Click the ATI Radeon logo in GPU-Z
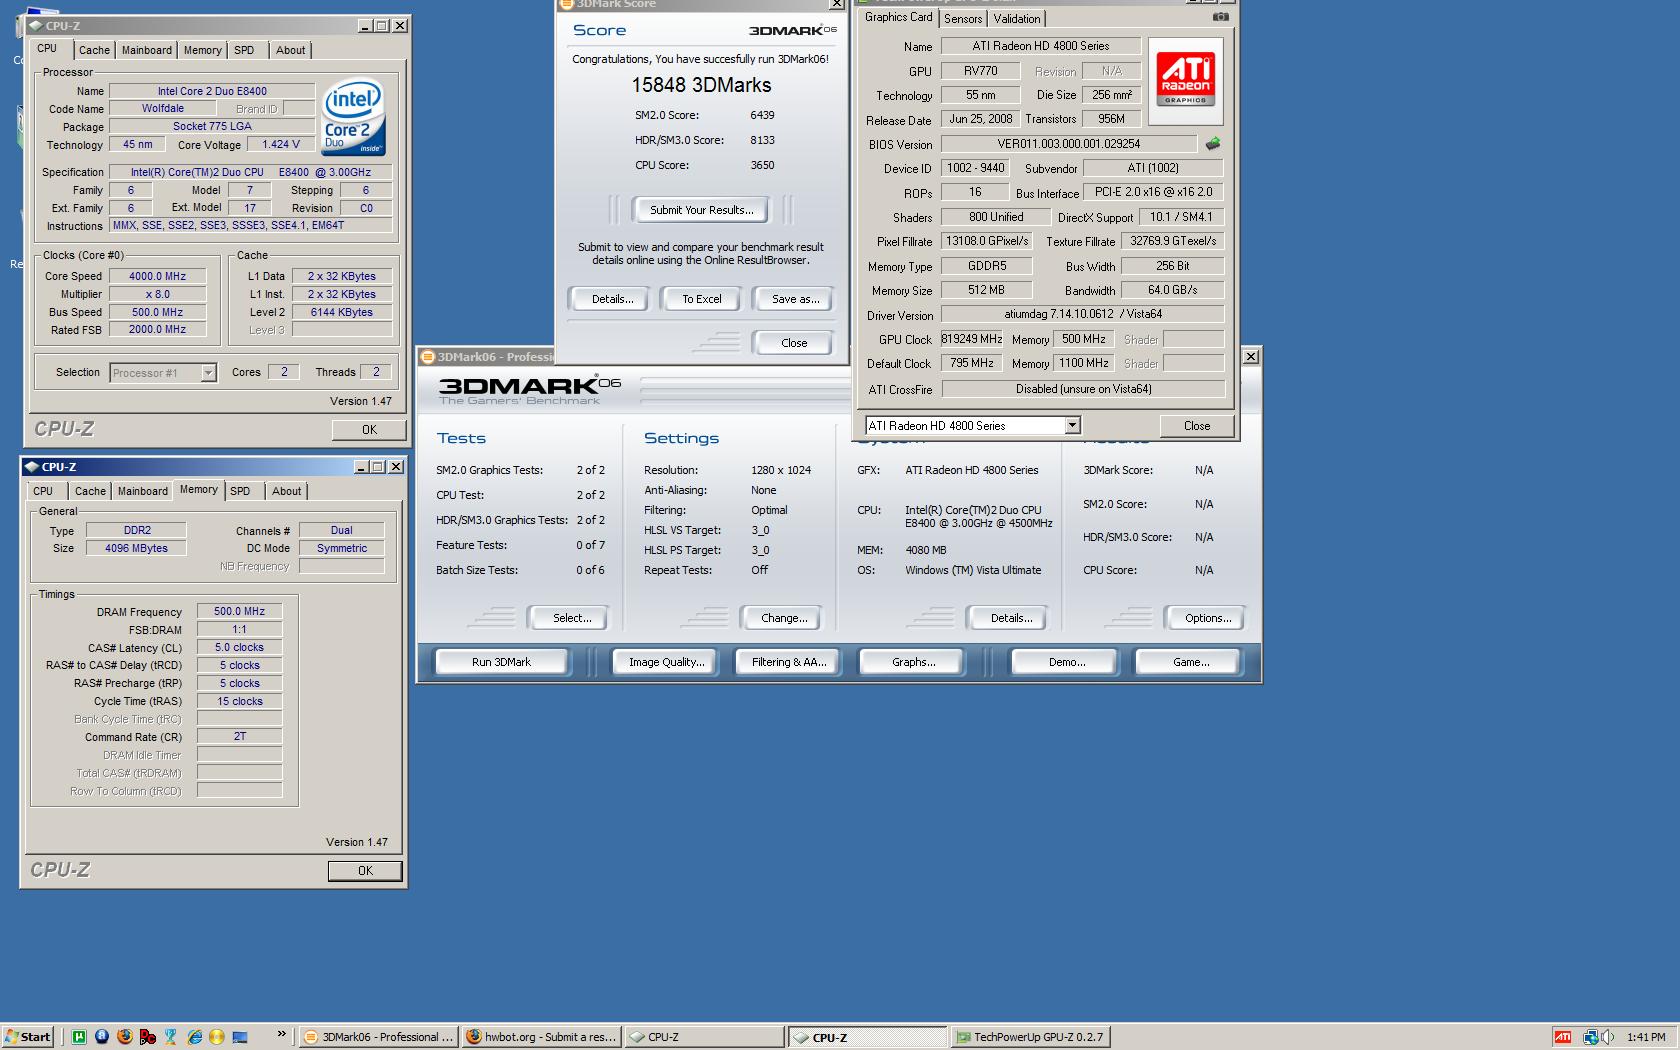The image size is (1680, 1050). click(1185, 81)
